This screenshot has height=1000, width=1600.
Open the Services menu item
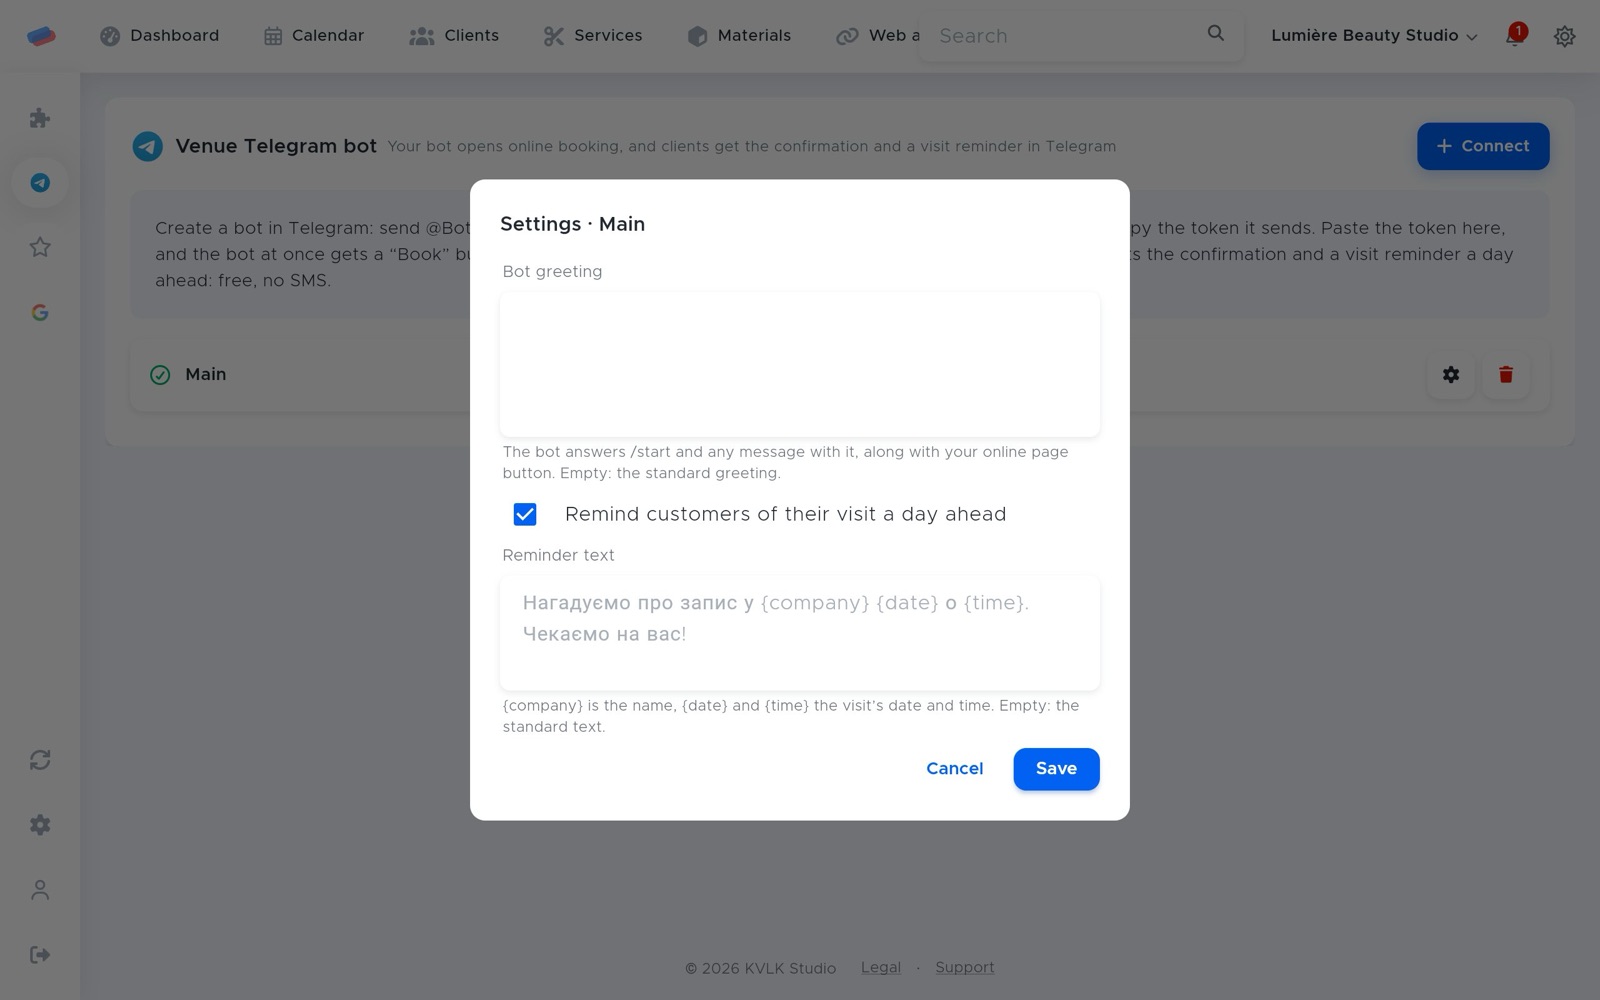(x=593, y=36)
